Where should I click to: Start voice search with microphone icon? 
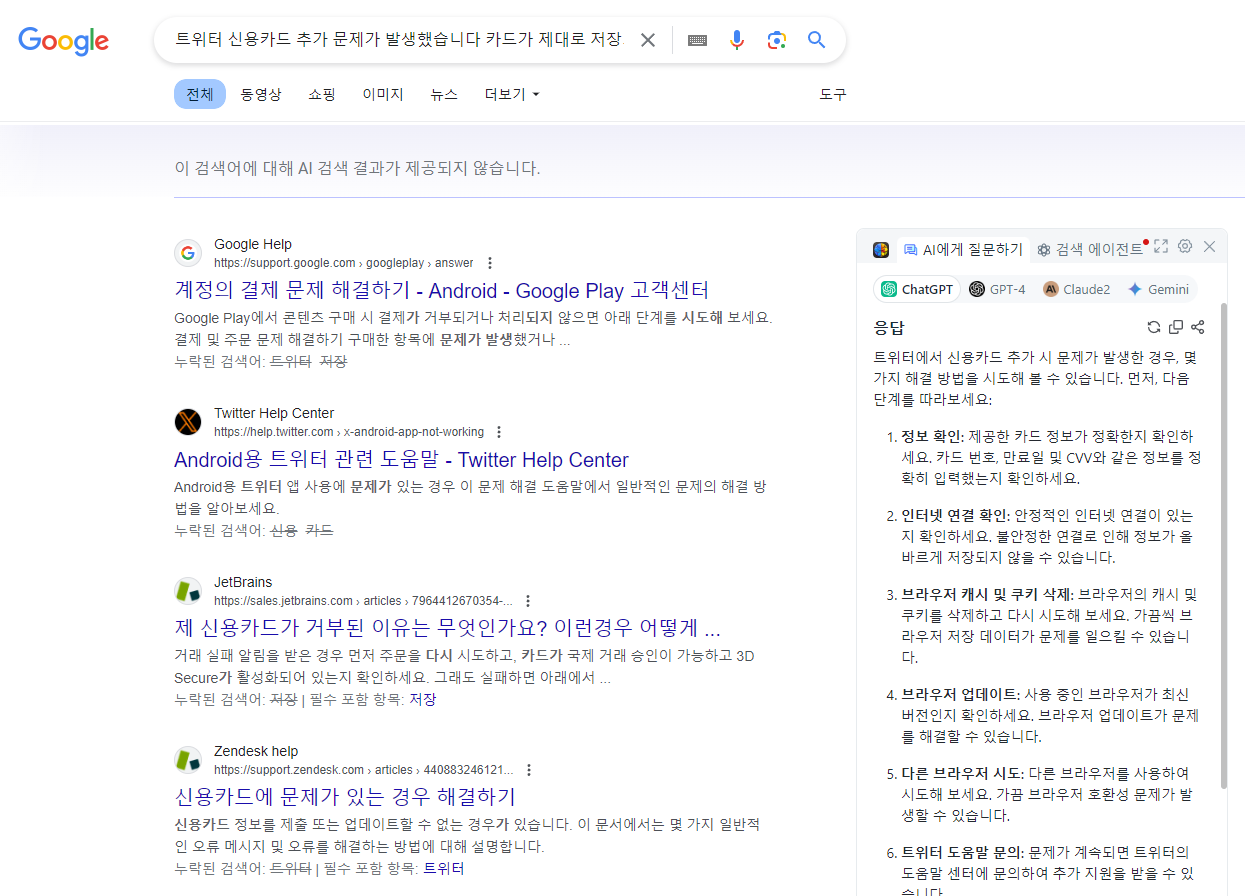tap(737, 40)
